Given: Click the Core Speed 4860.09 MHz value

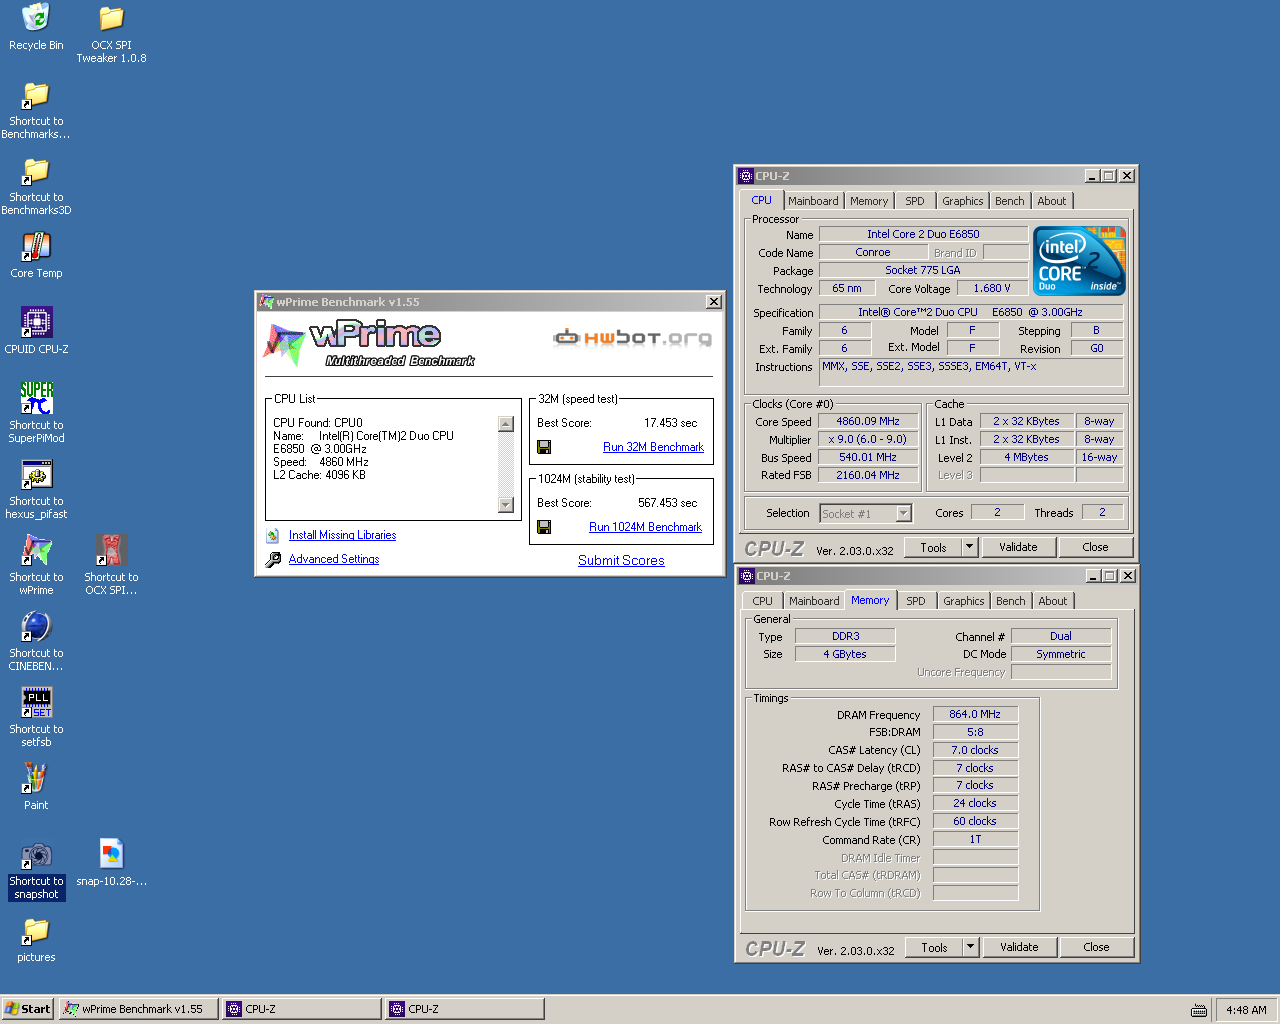Looking at the screenshot, I should coord(868,421).
